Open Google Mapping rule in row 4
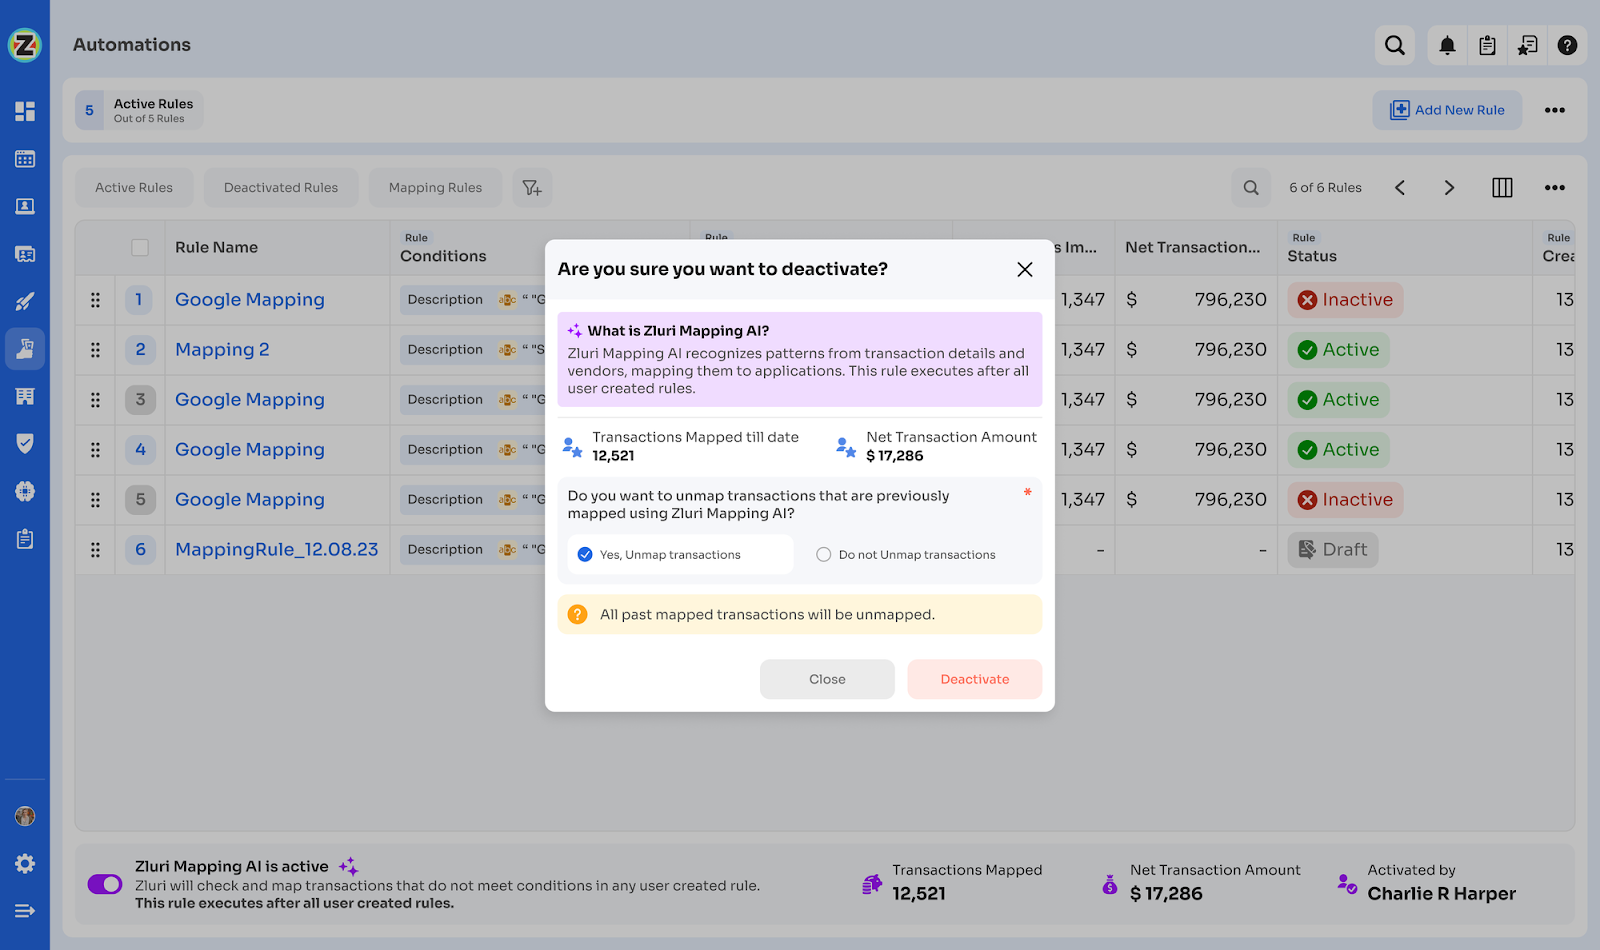 (x=250, y=449)
